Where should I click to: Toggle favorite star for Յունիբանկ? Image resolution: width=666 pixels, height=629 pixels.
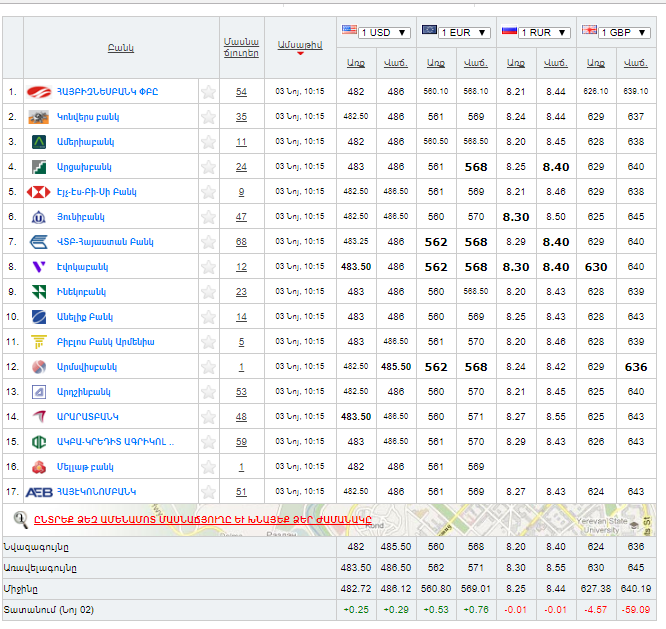point(209,217)
